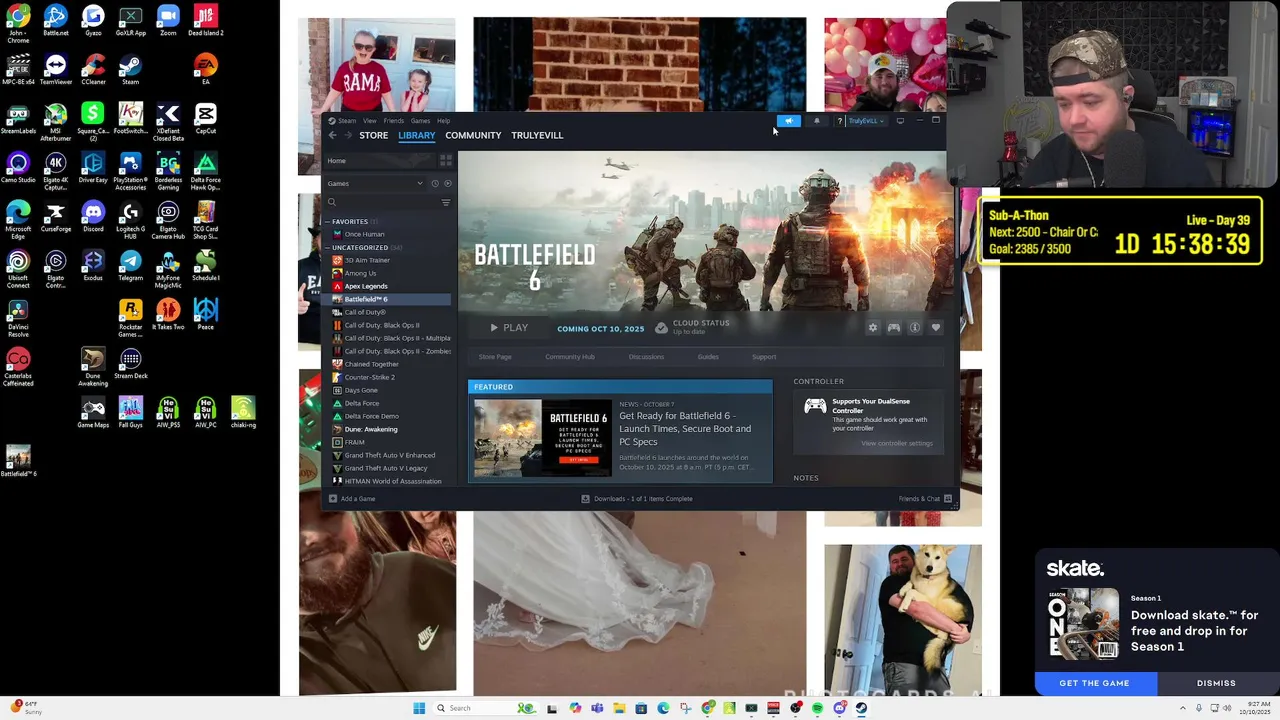
Task: Open the Discord desktop icon
Action: [x=93, y=216]
